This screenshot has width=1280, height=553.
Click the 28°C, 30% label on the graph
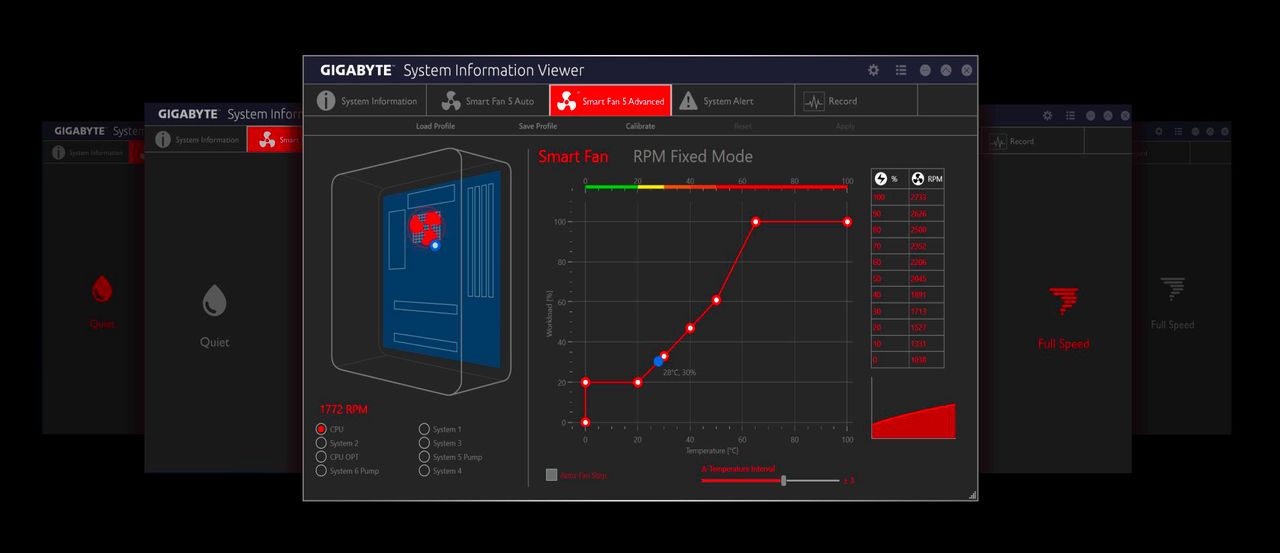pos(679,372)
